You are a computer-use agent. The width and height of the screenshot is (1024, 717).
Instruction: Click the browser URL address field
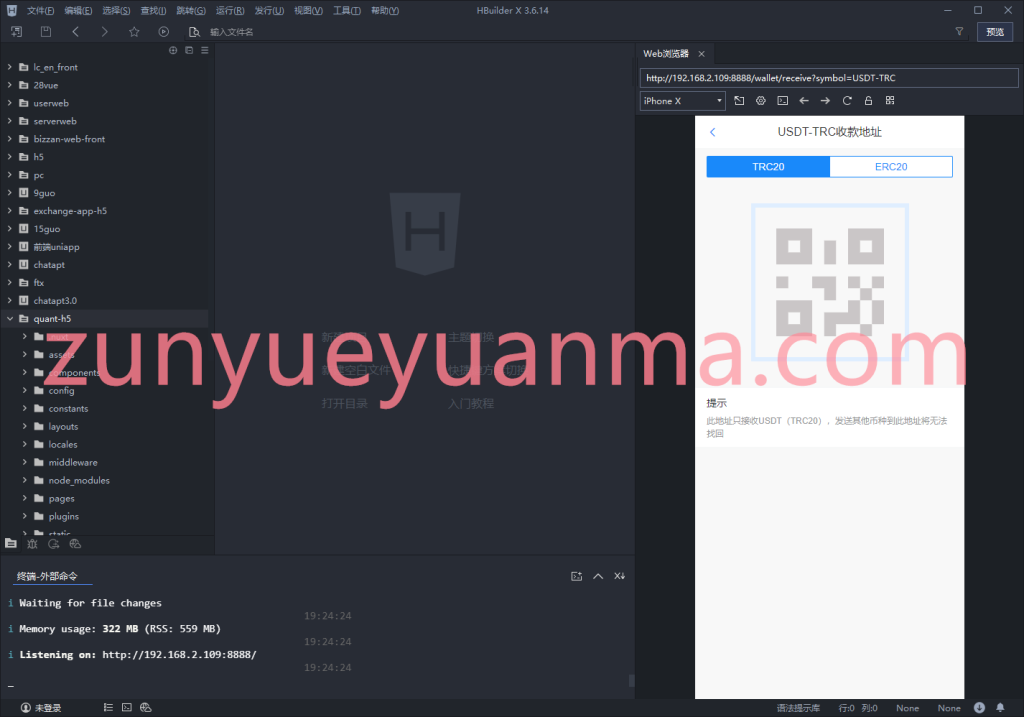(829, 78)
